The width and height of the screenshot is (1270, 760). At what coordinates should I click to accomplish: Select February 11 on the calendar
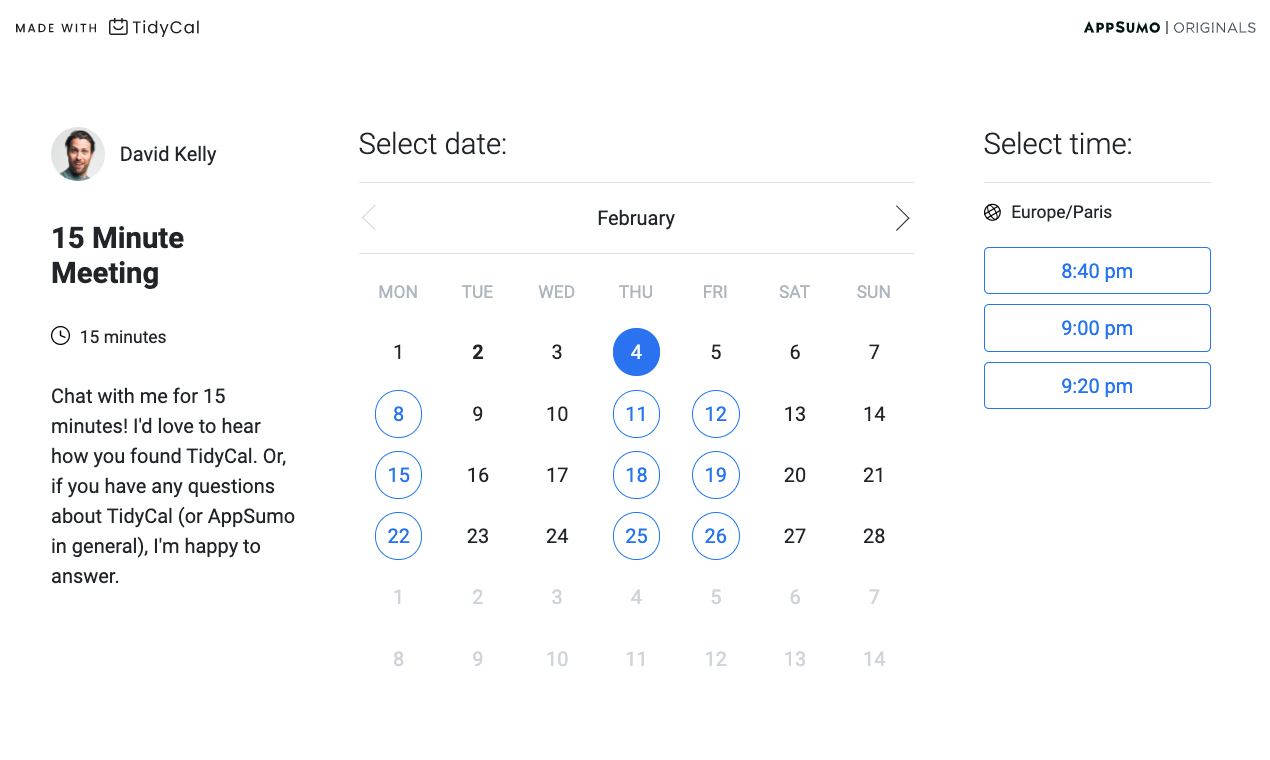(636, 414)
